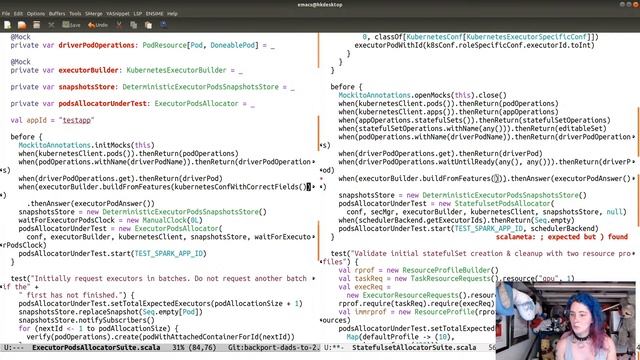Click the Undo toolbar button

[x=98, y=25]
